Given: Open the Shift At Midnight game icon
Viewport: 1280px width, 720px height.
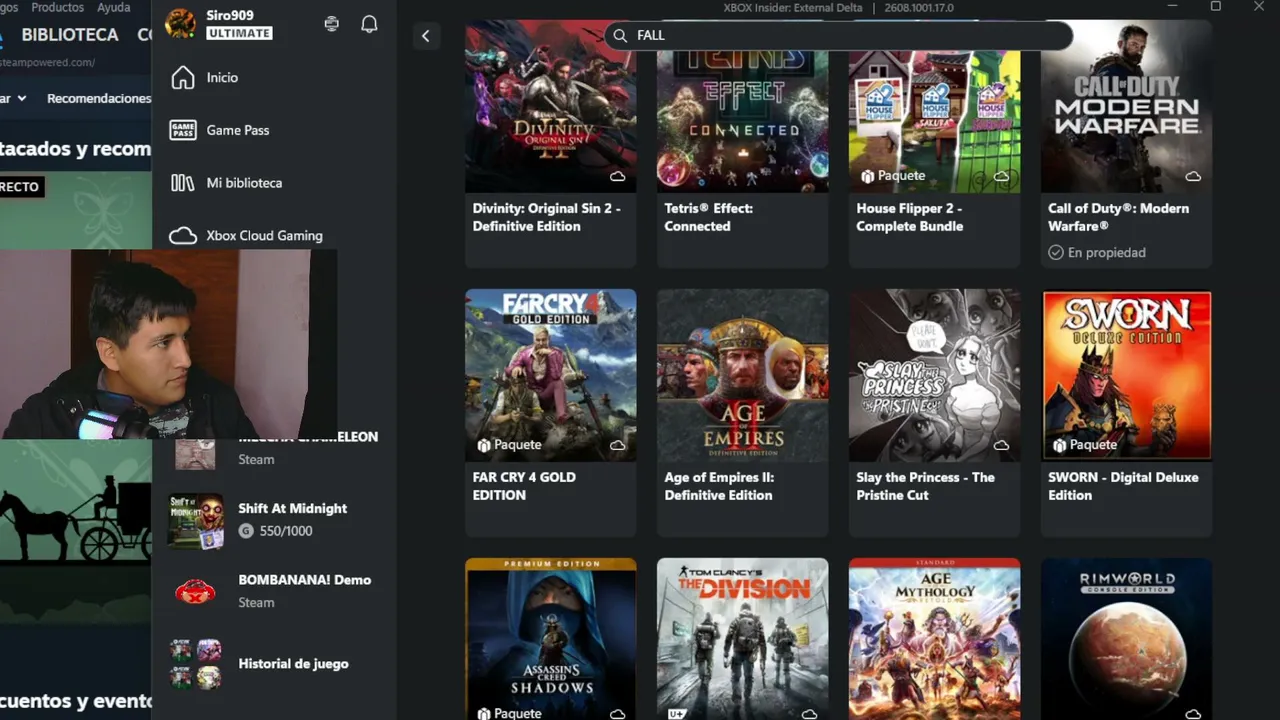Looking at the screenshot, I should click(195, 520).
